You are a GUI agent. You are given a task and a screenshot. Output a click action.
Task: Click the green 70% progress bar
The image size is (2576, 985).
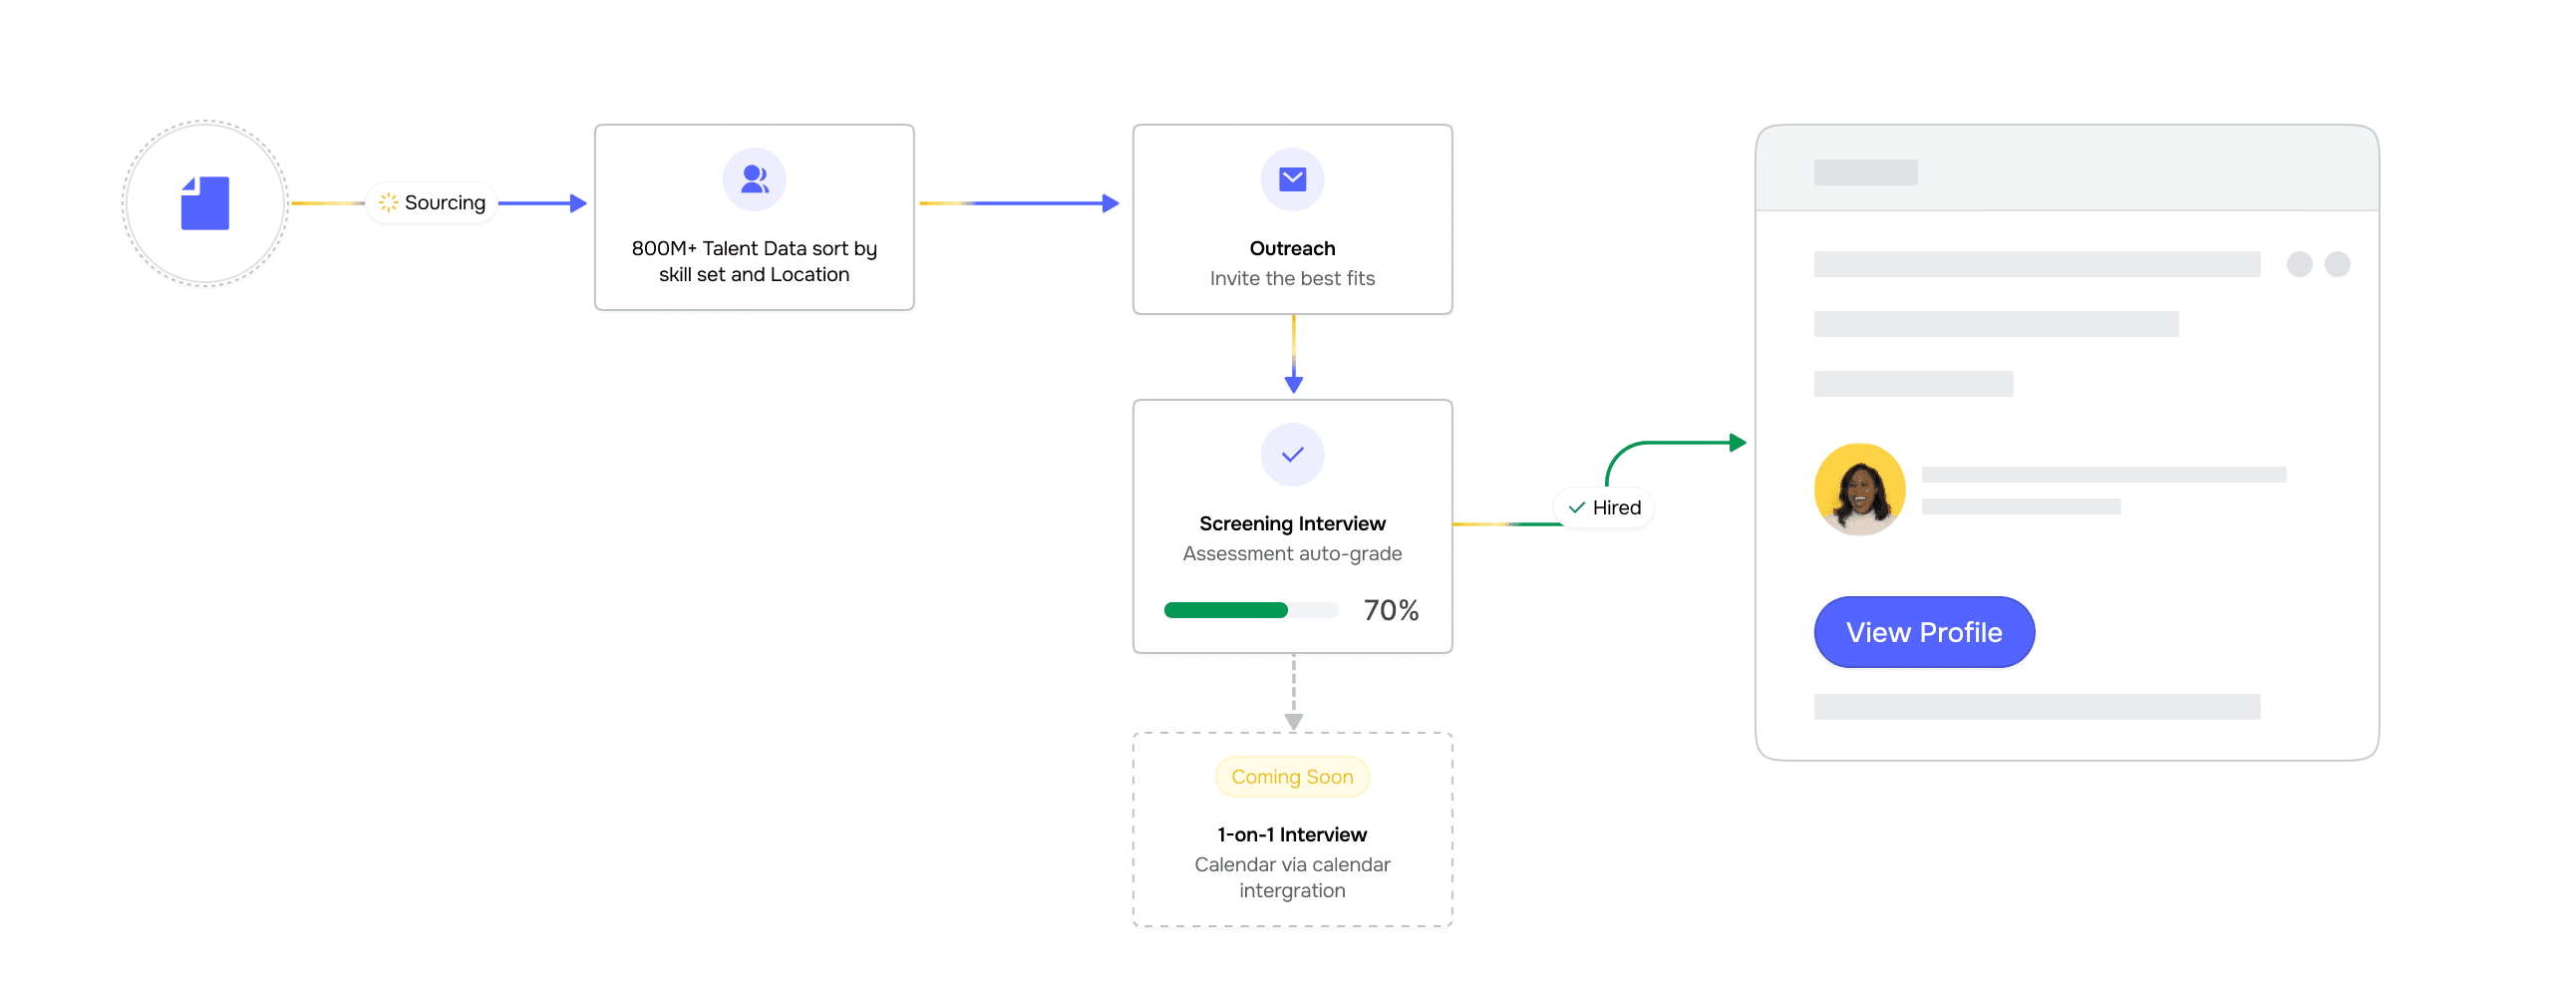[1226, 610]
